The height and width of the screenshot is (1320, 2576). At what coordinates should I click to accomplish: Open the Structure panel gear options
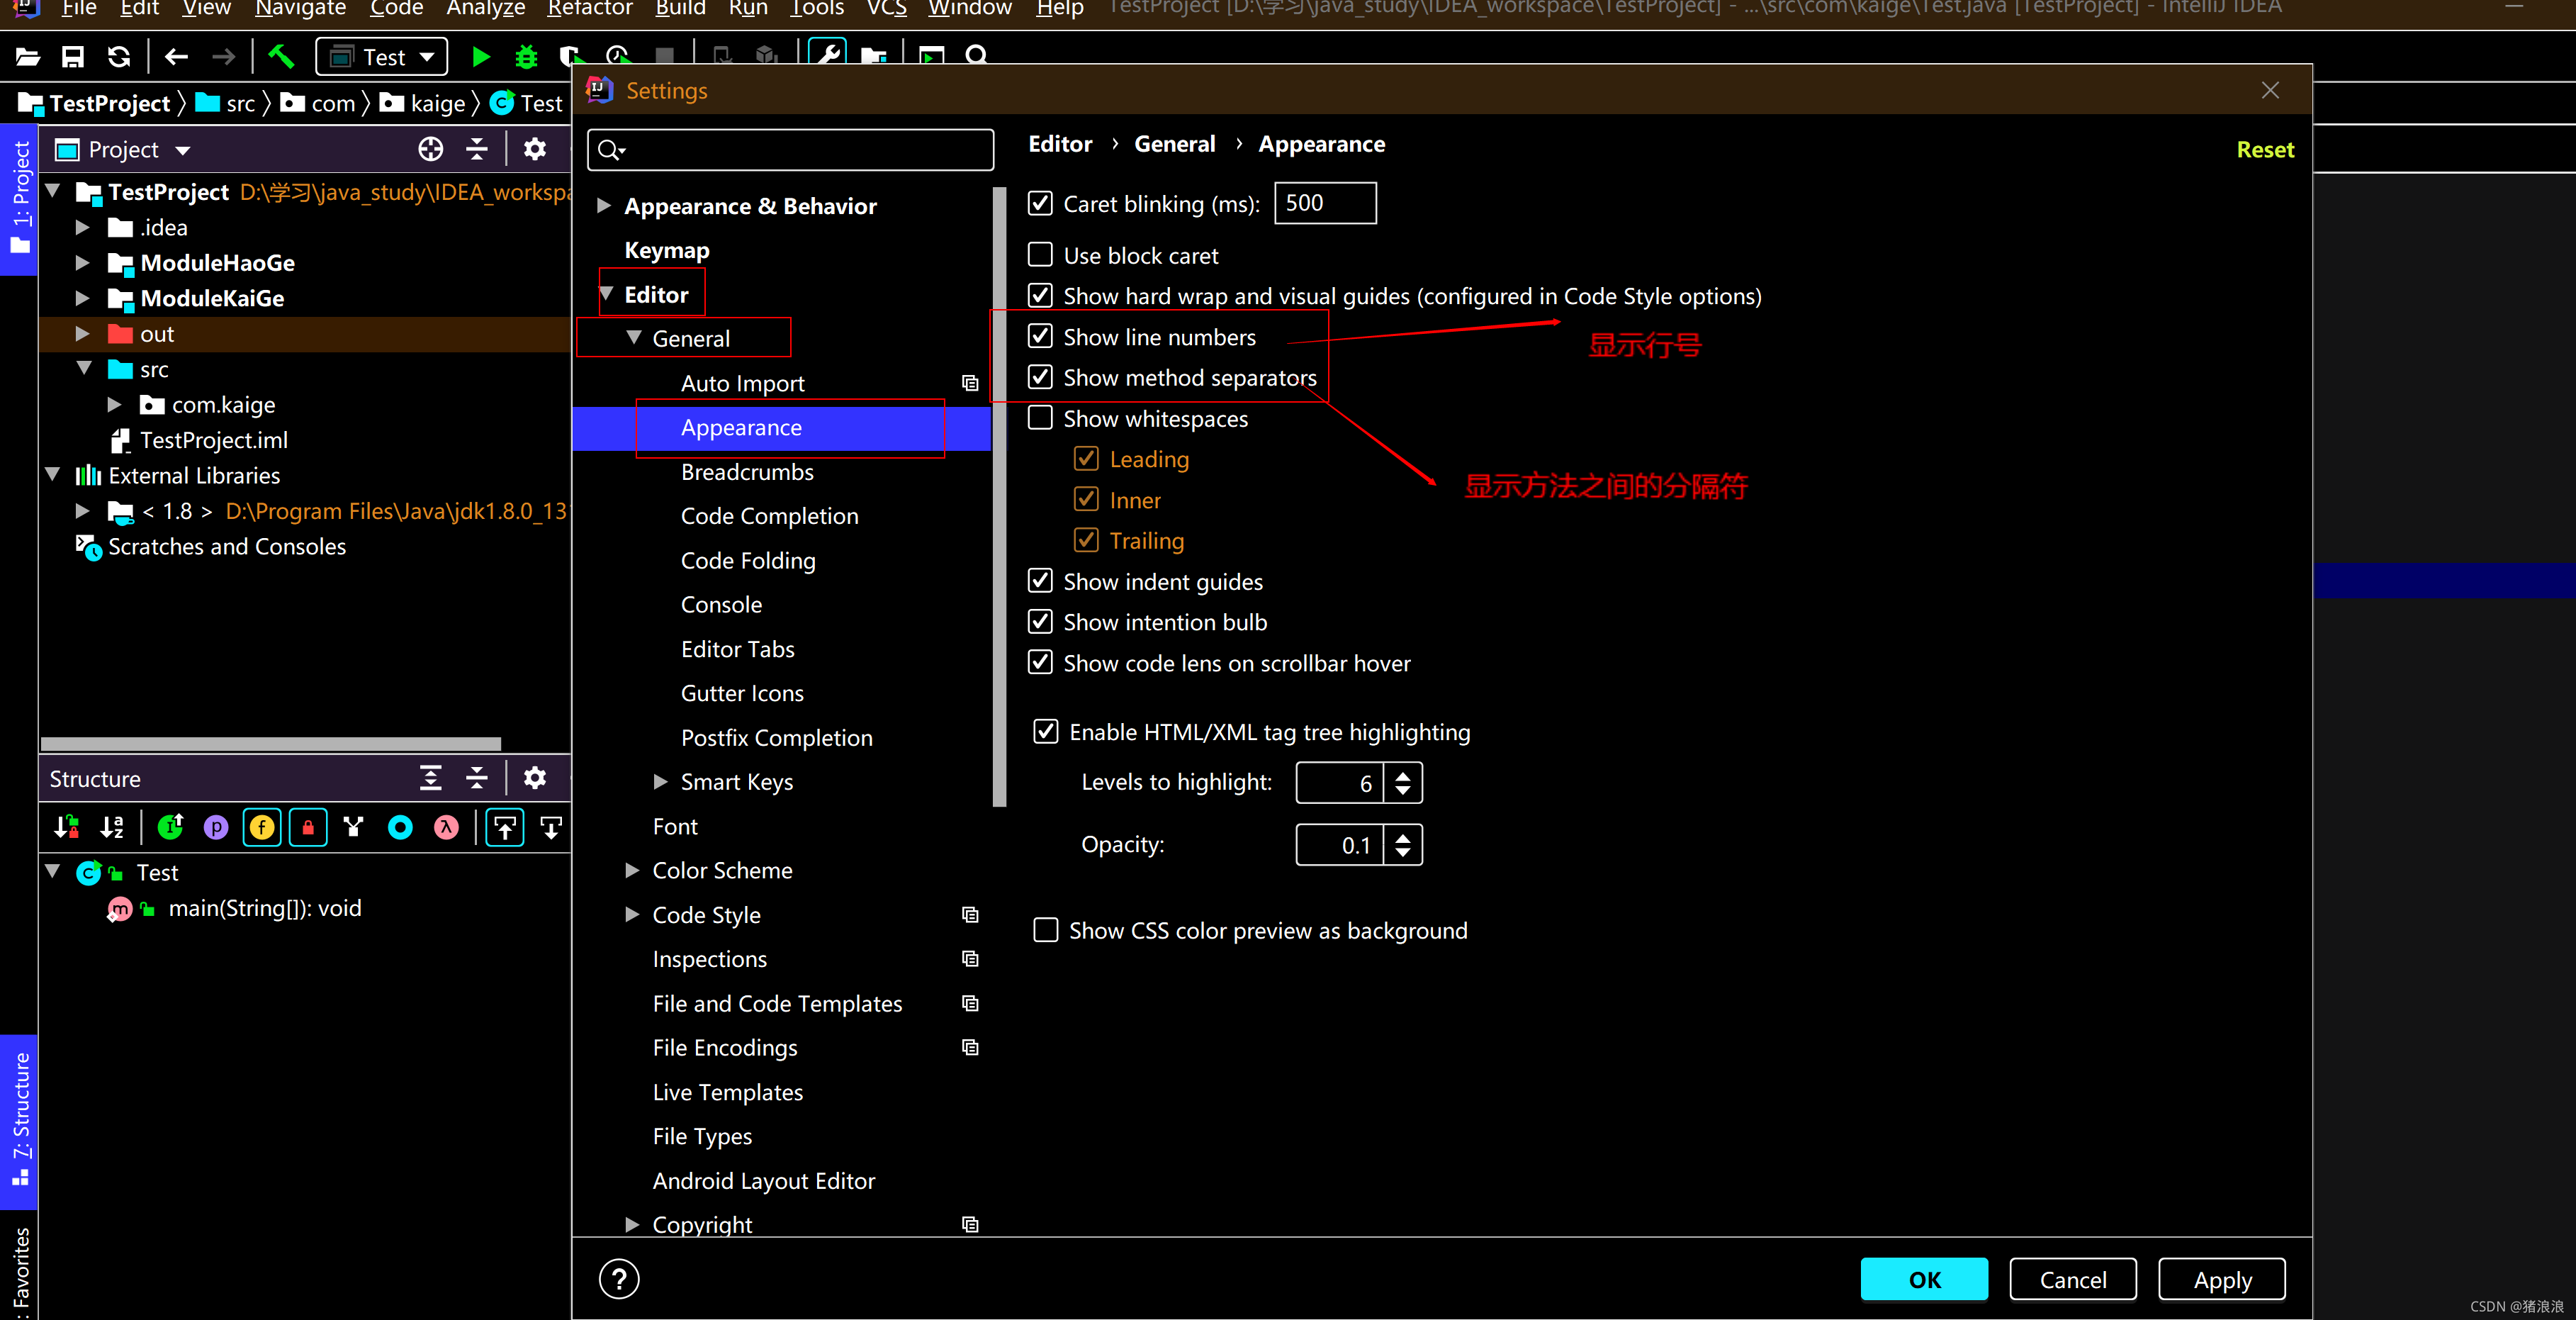[535, 778]
